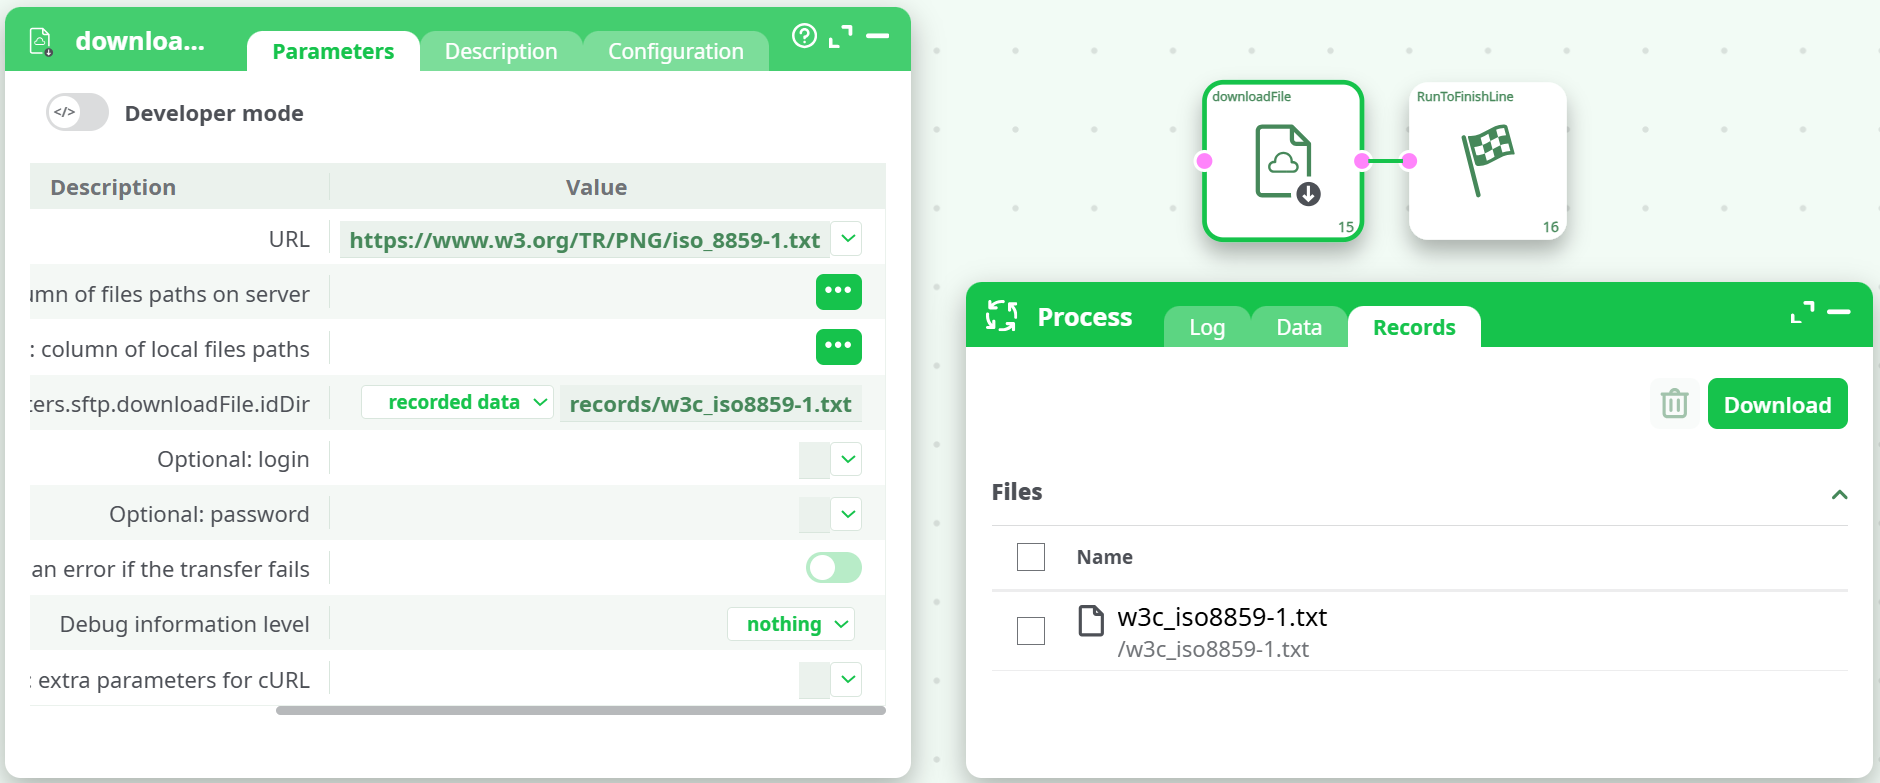This screenshot has width=1880, height=783.
Task: Click the parameters horizontal scrollbar
Action: [x=581, y=710]
